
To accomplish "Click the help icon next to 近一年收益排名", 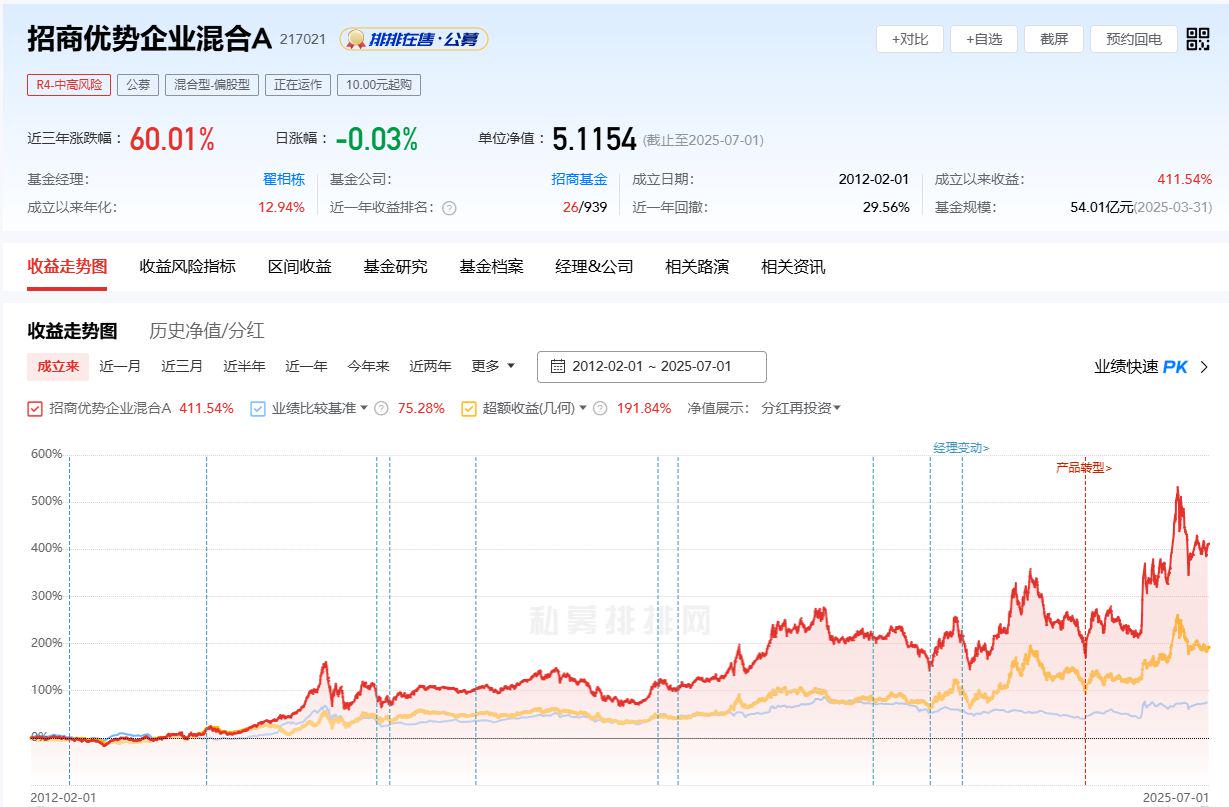I will [449, 208].
